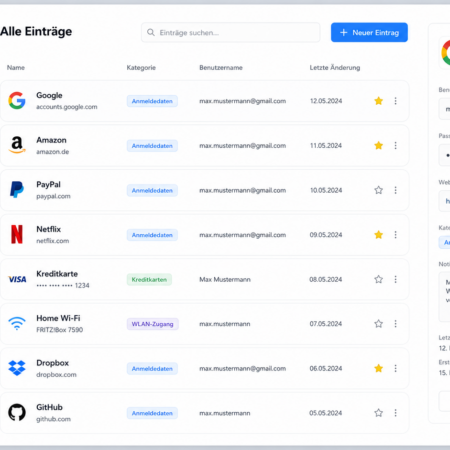Image resolution: width=450 pixels, height=450 pixels.
Task: Select the FRITZ!Box 7590 subtitle
Action: (60, 330)
